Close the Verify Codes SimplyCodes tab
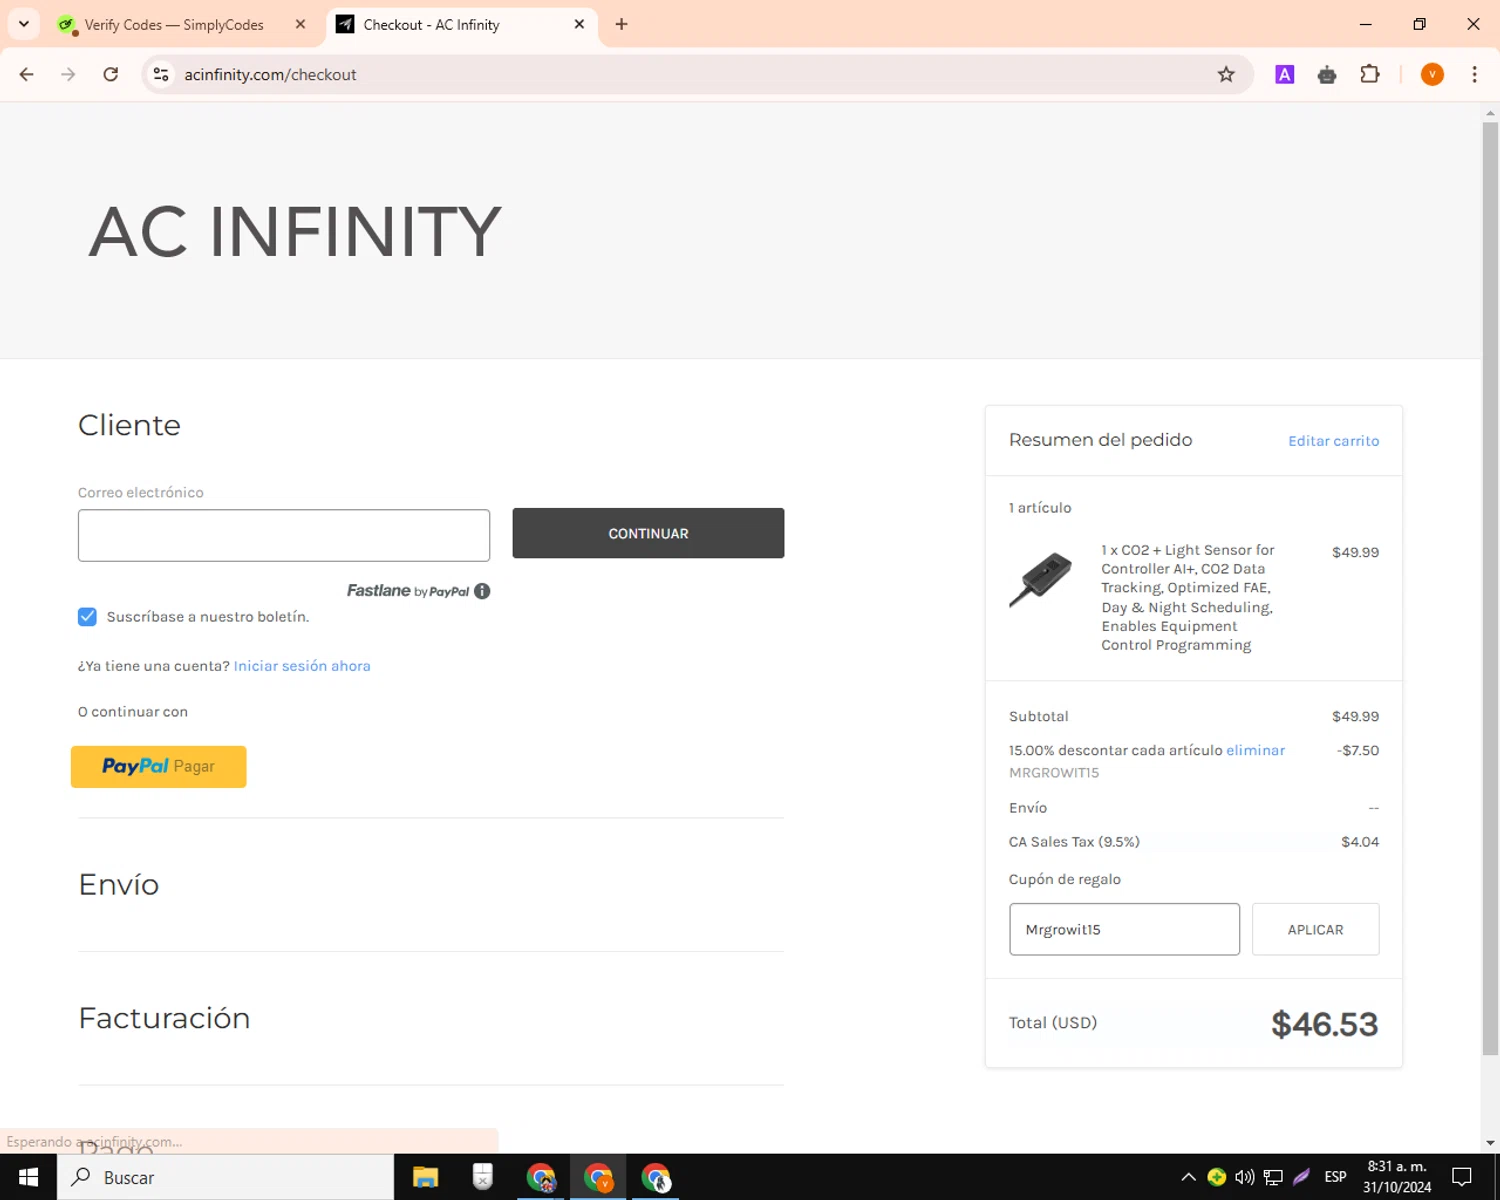The image size is (1500, 1200). coord(300,24)
